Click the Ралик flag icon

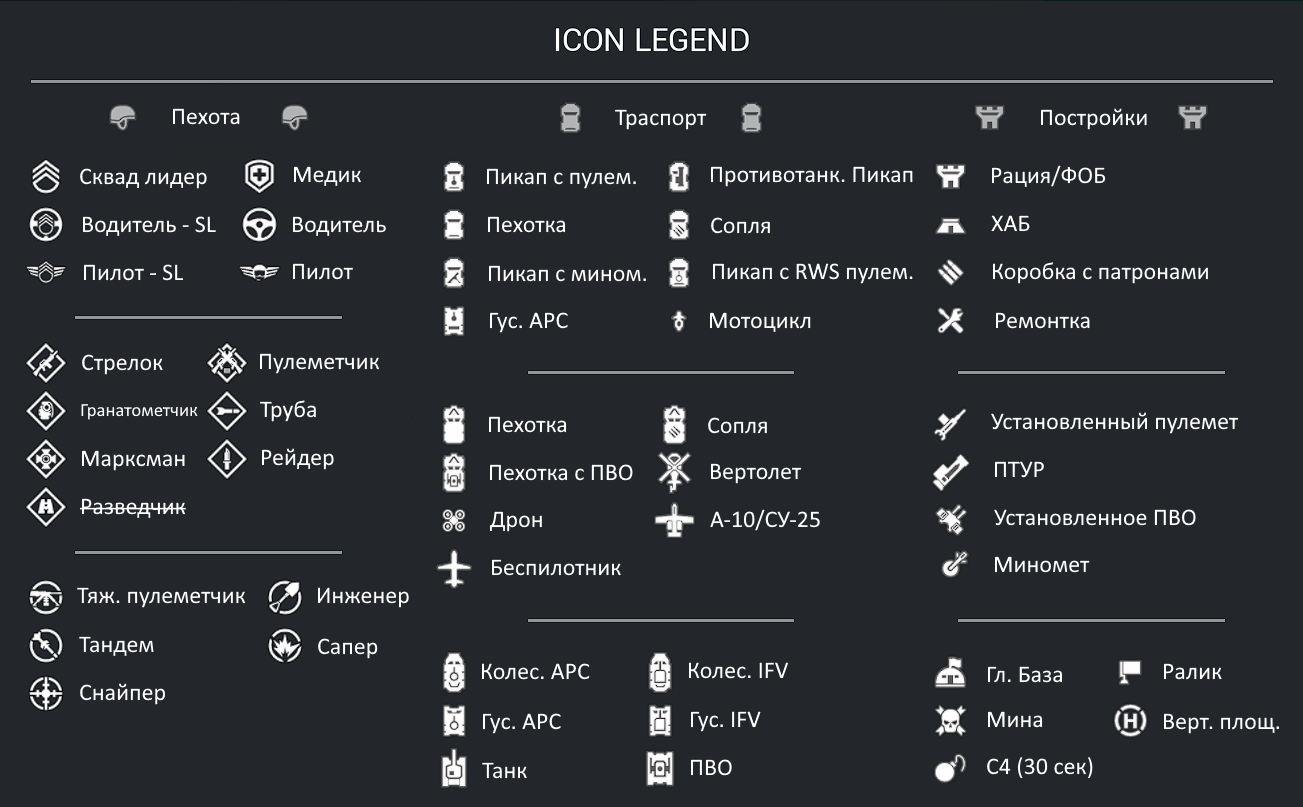1130,672
